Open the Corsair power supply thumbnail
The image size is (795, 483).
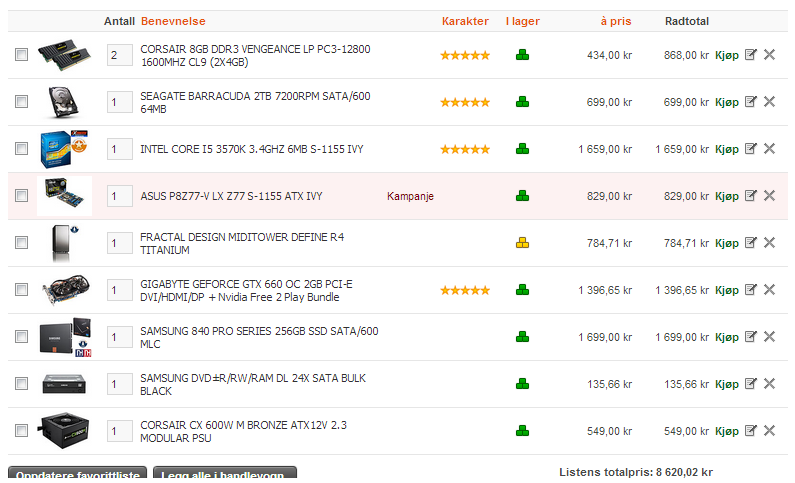pyautogui.click(x=64, y=431)
